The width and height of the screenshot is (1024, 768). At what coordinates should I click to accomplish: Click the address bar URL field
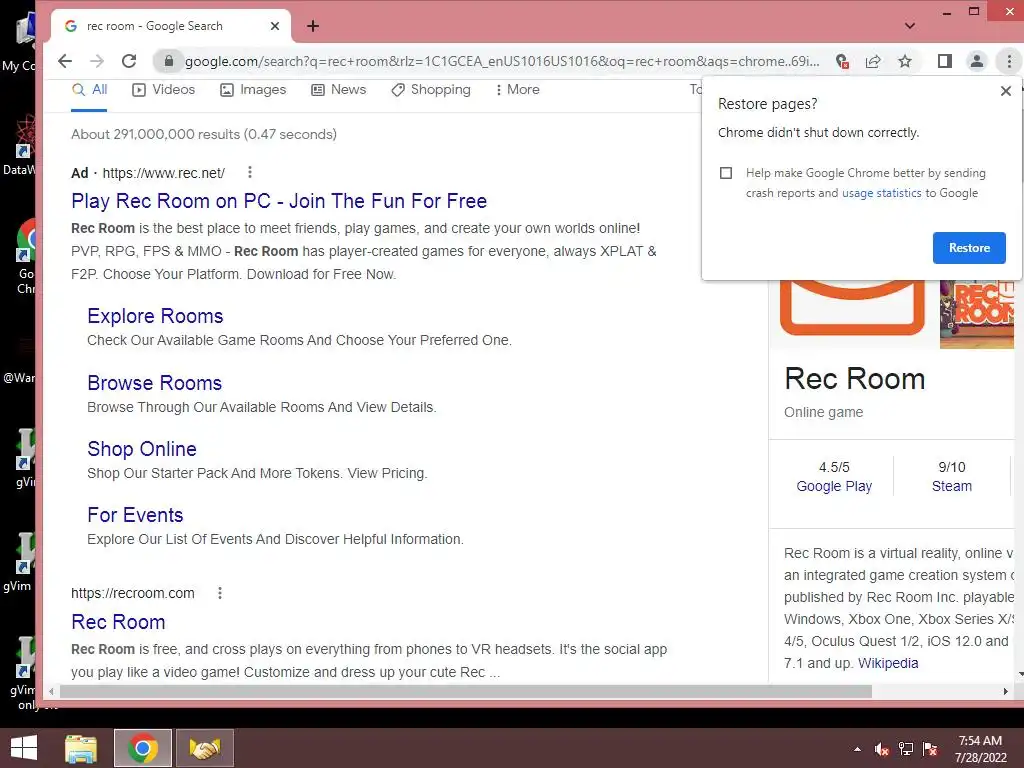click(x=502, y=61)
